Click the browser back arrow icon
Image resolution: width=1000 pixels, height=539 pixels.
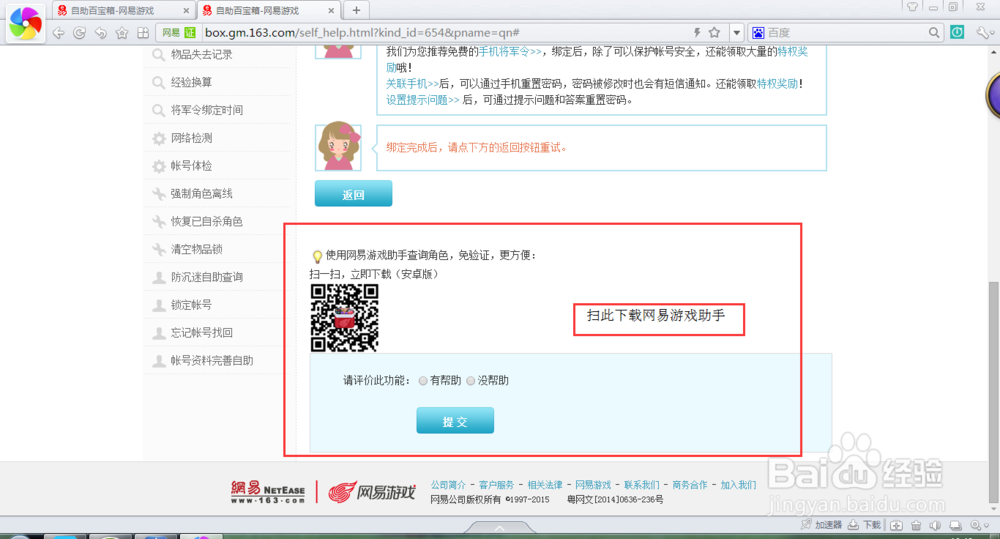(x=59, y=33)
